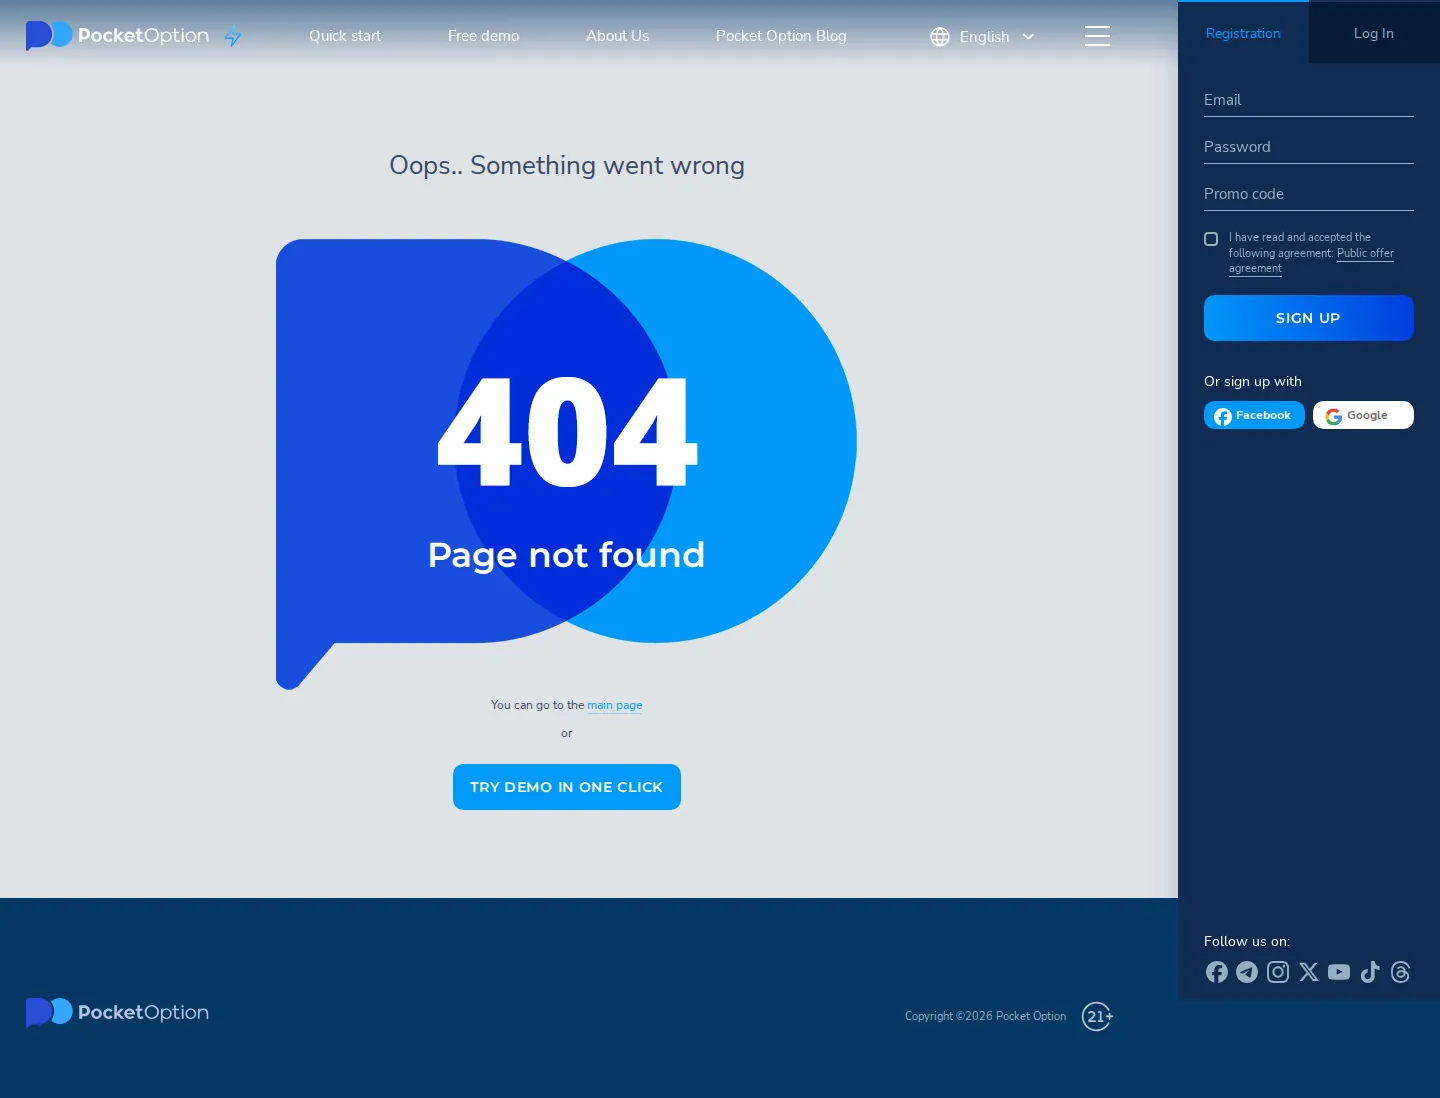Click the globe language icon
1440x1098 pixels.
pos(940,37)
